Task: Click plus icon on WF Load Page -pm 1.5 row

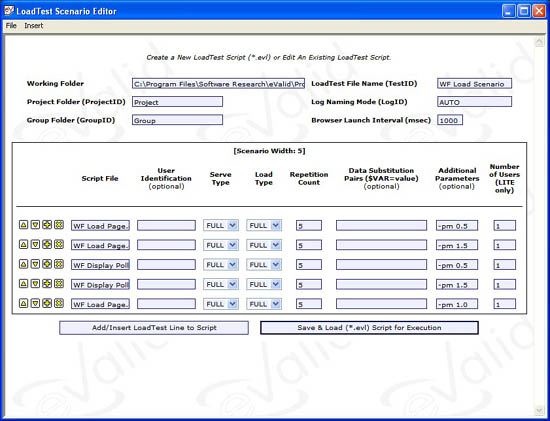Action: pos(47,245)
